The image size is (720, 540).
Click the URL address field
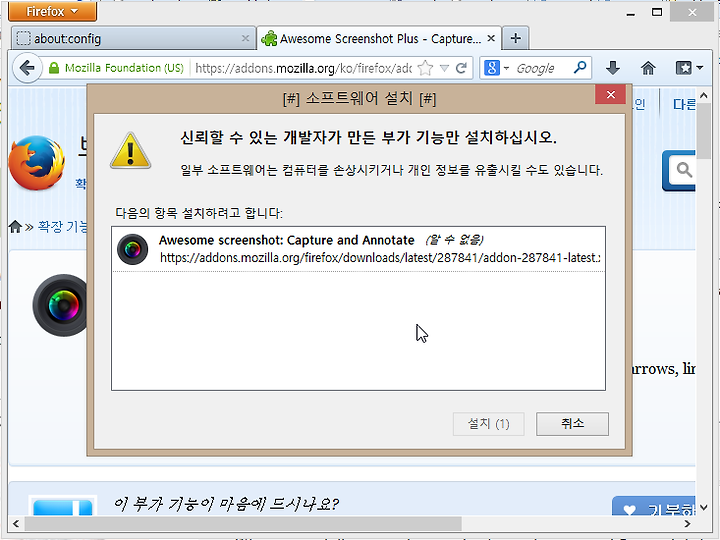[x=303, y=68]
